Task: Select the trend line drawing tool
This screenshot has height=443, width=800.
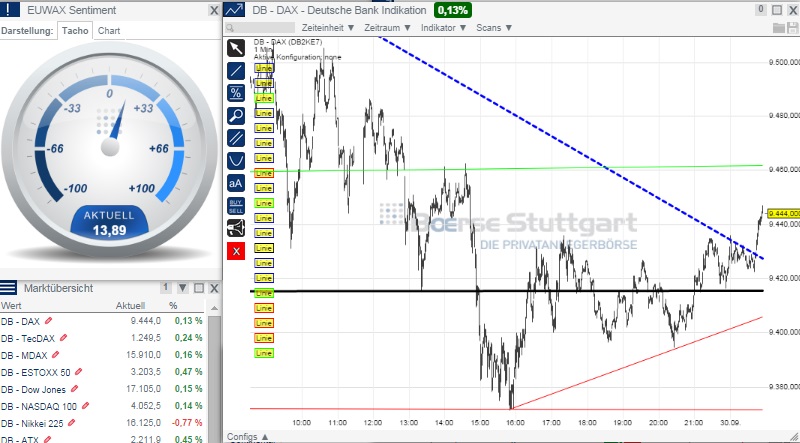Action: point(236,71)
